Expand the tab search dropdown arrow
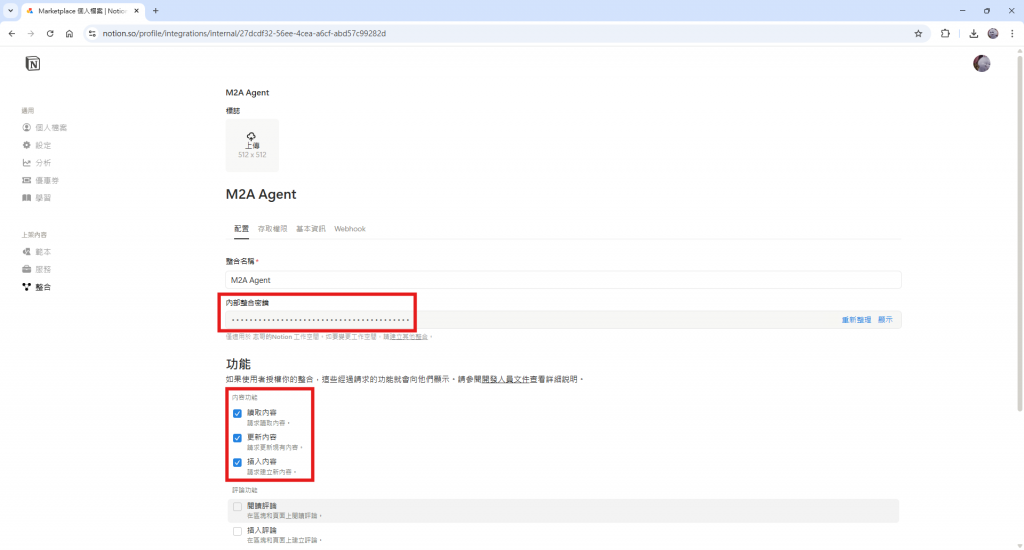 tap(10, 10)
